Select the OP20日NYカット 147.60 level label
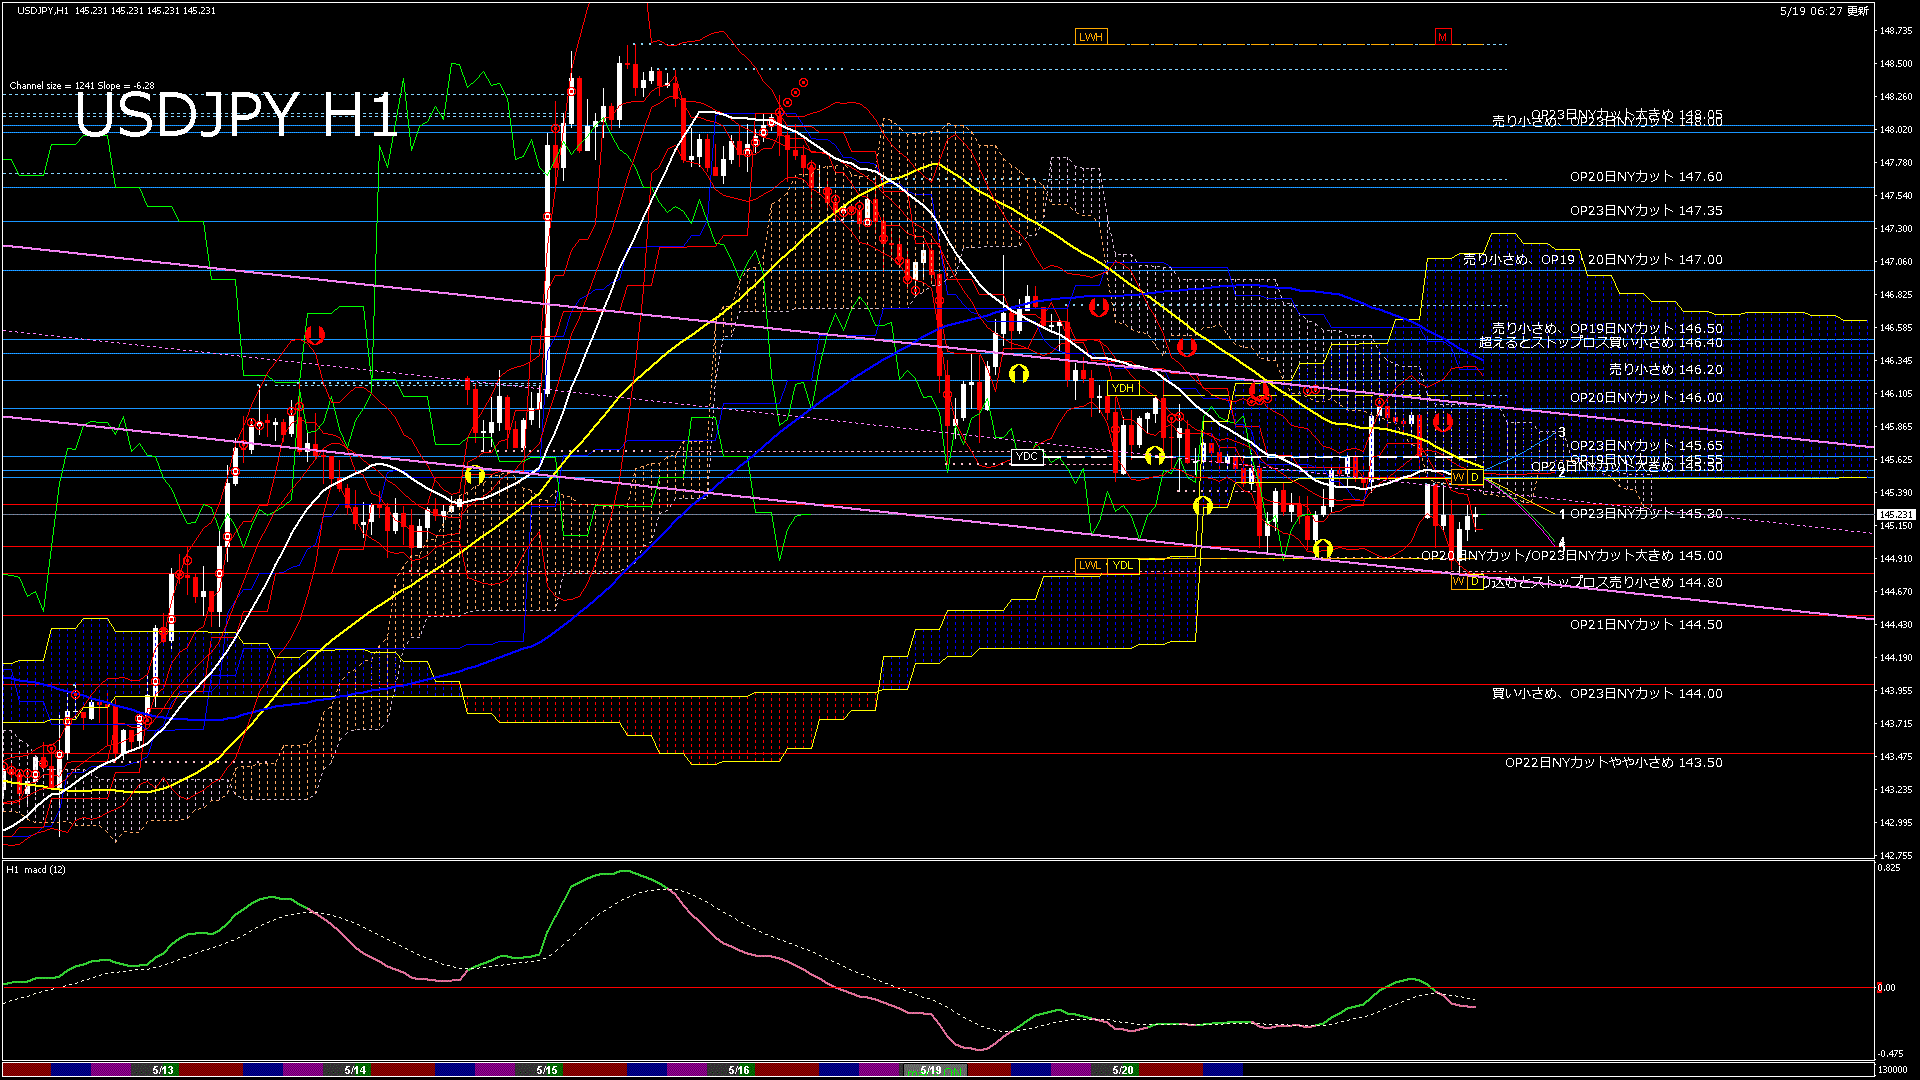Screen dimensions: 1920x1080 tap(1645, 177)
